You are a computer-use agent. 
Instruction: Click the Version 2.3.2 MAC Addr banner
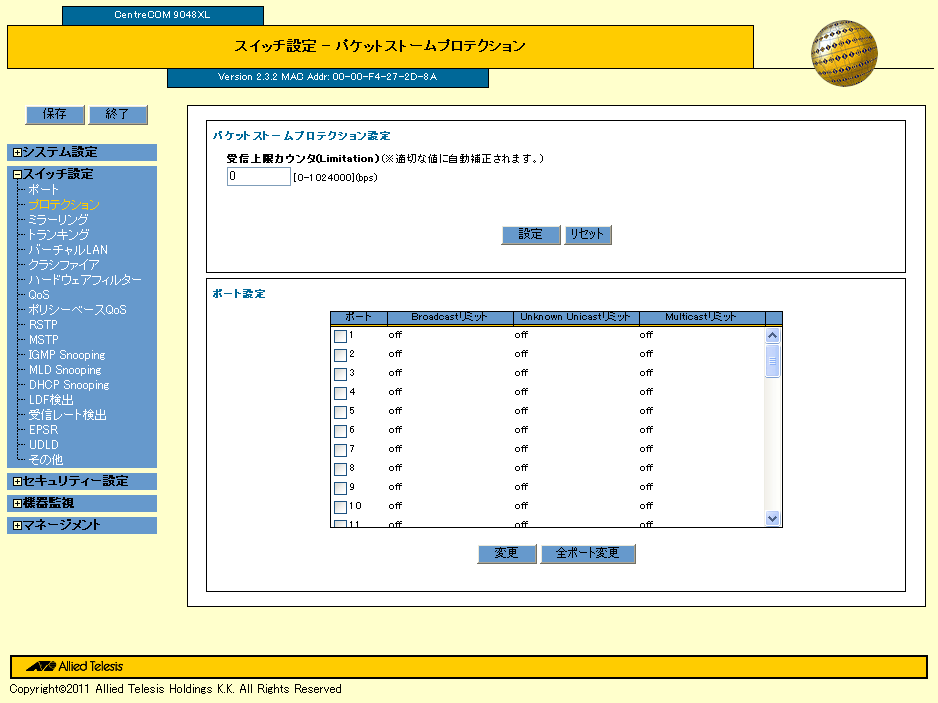pos(327,77)
